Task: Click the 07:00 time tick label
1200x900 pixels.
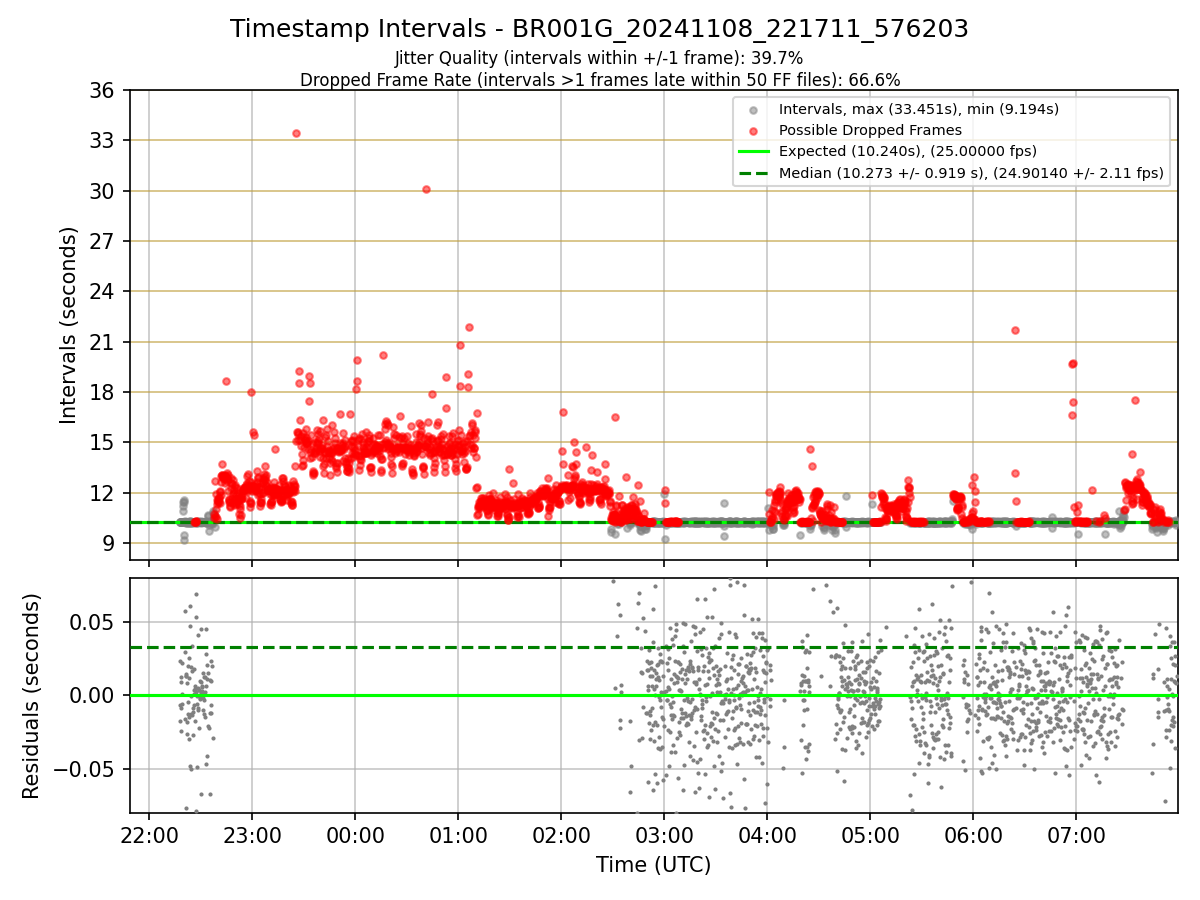Action: tap(1076, 834)
